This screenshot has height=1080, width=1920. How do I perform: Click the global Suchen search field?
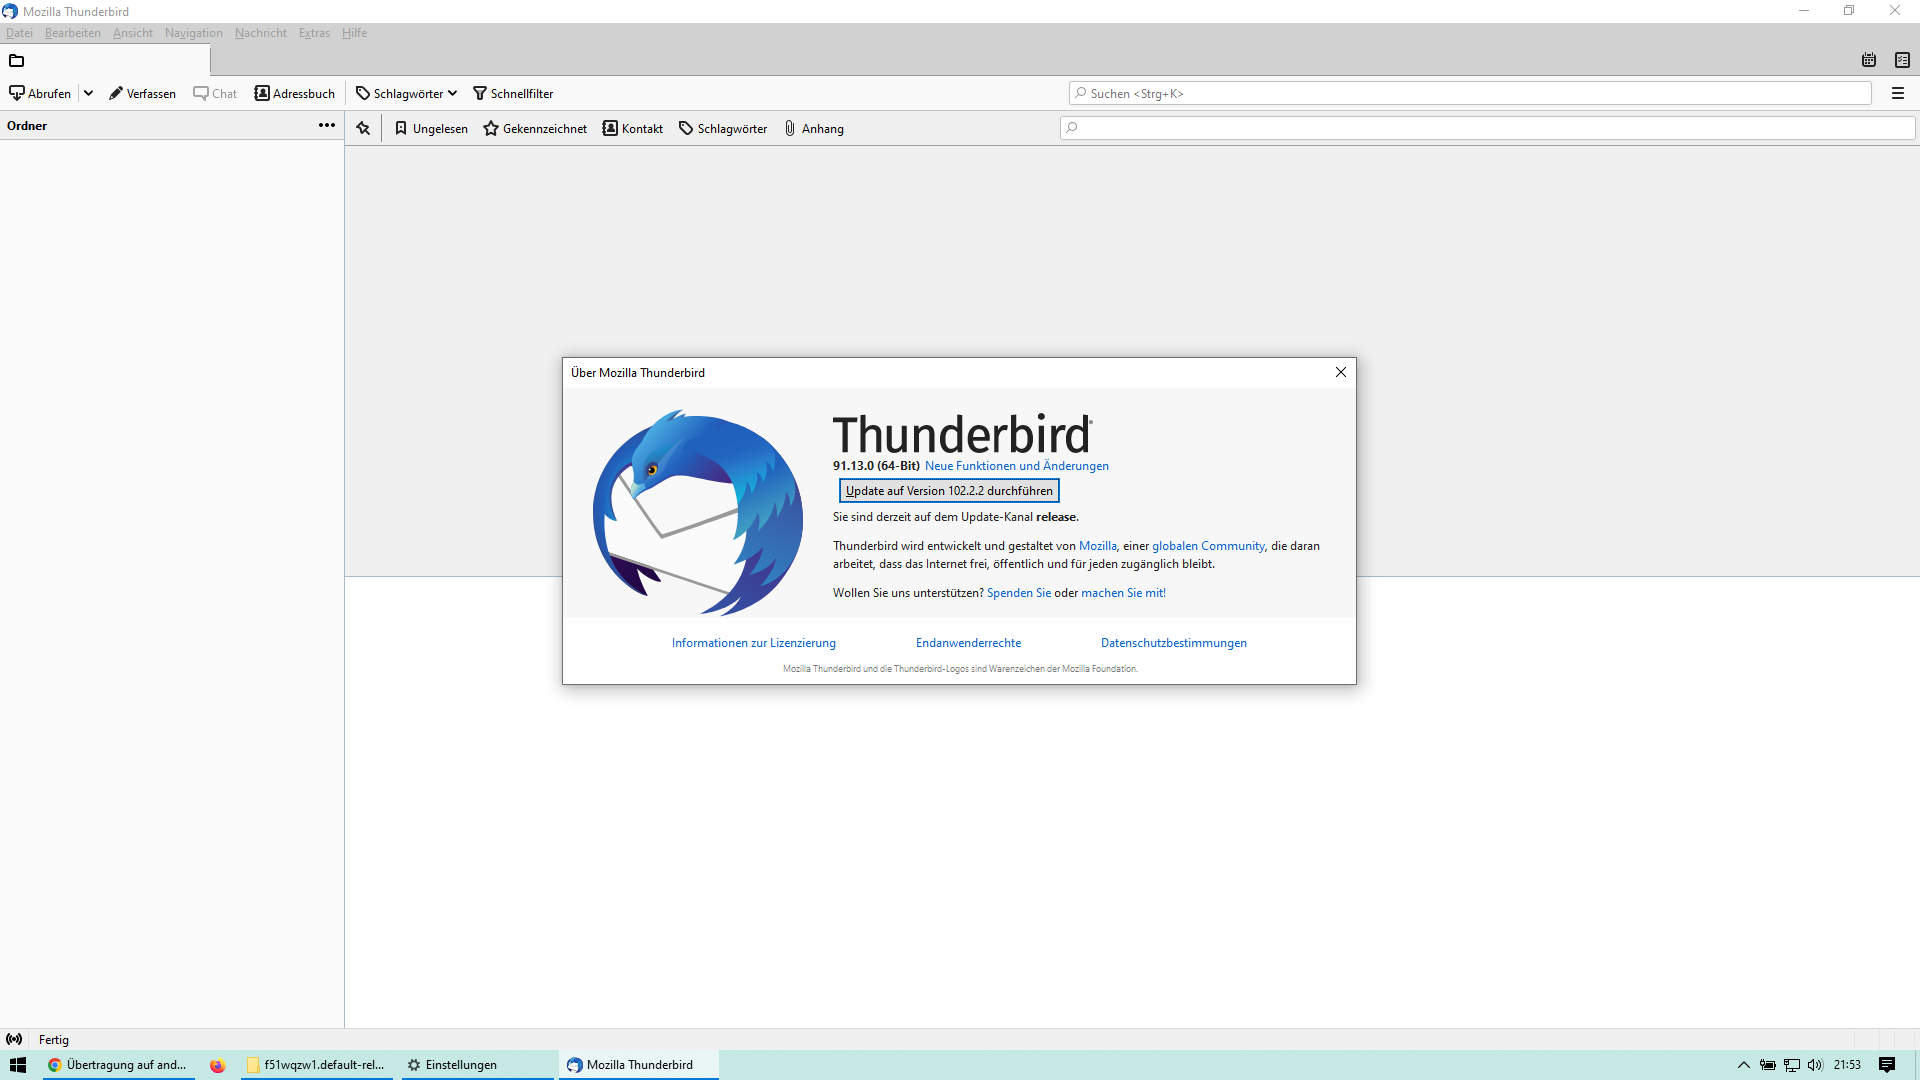point(1470,93)
